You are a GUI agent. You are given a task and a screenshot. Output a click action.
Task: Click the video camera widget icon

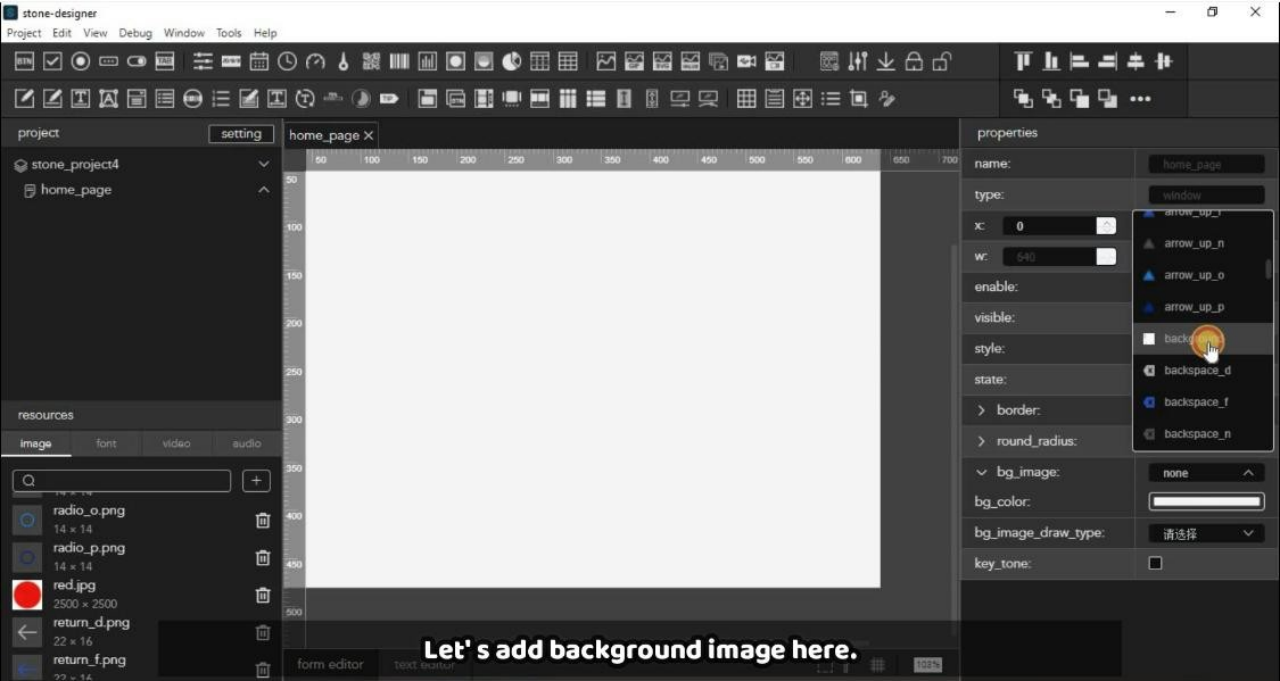pos(746,62)
